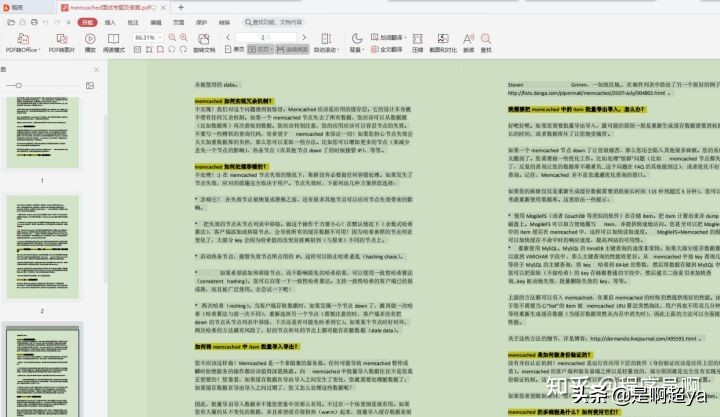Click the zoom out magnifier icon
This screenshot has height=417, width=720.
tap(172, 37)
